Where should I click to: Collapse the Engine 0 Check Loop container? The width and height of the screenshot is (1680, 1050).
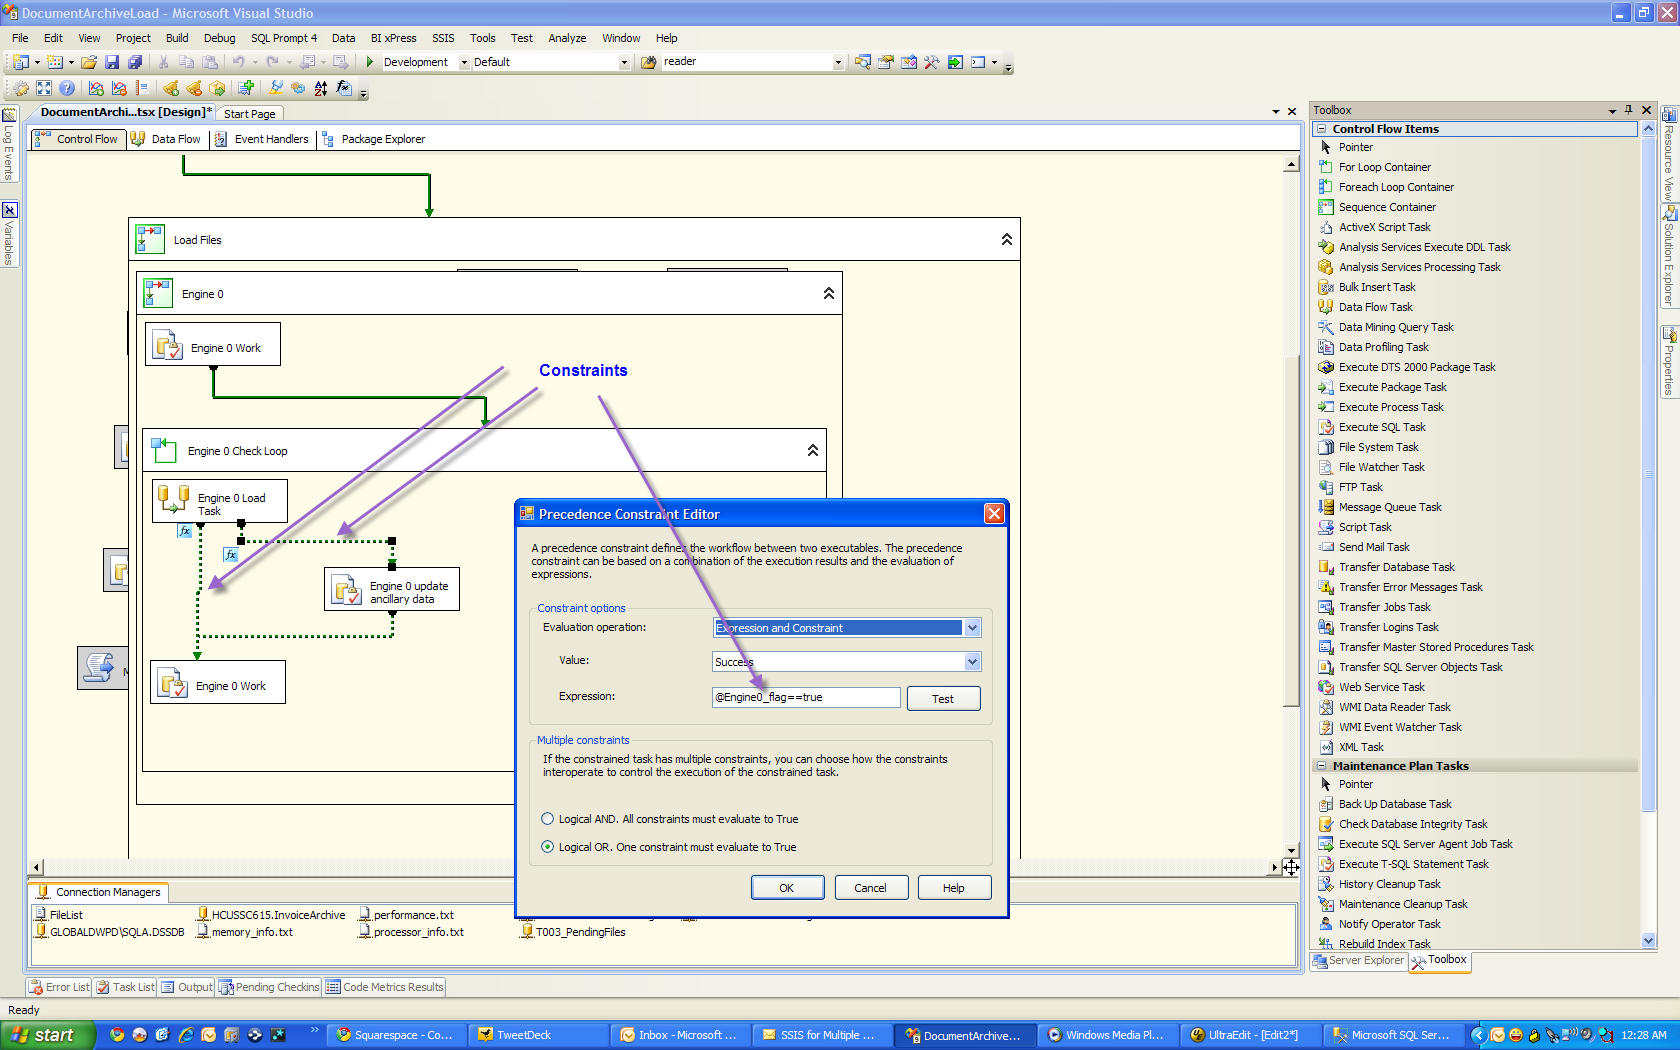tap(813, 451)
